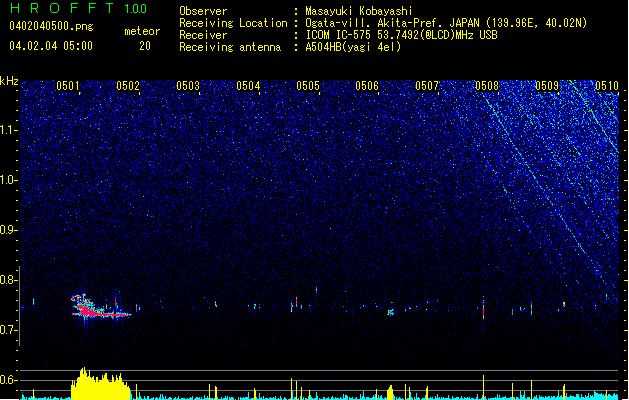This screenshot has height=400, width=629.
Task: Click the antenna A504HB(yagi 4el) text
Action: click(x=353, y=47)
